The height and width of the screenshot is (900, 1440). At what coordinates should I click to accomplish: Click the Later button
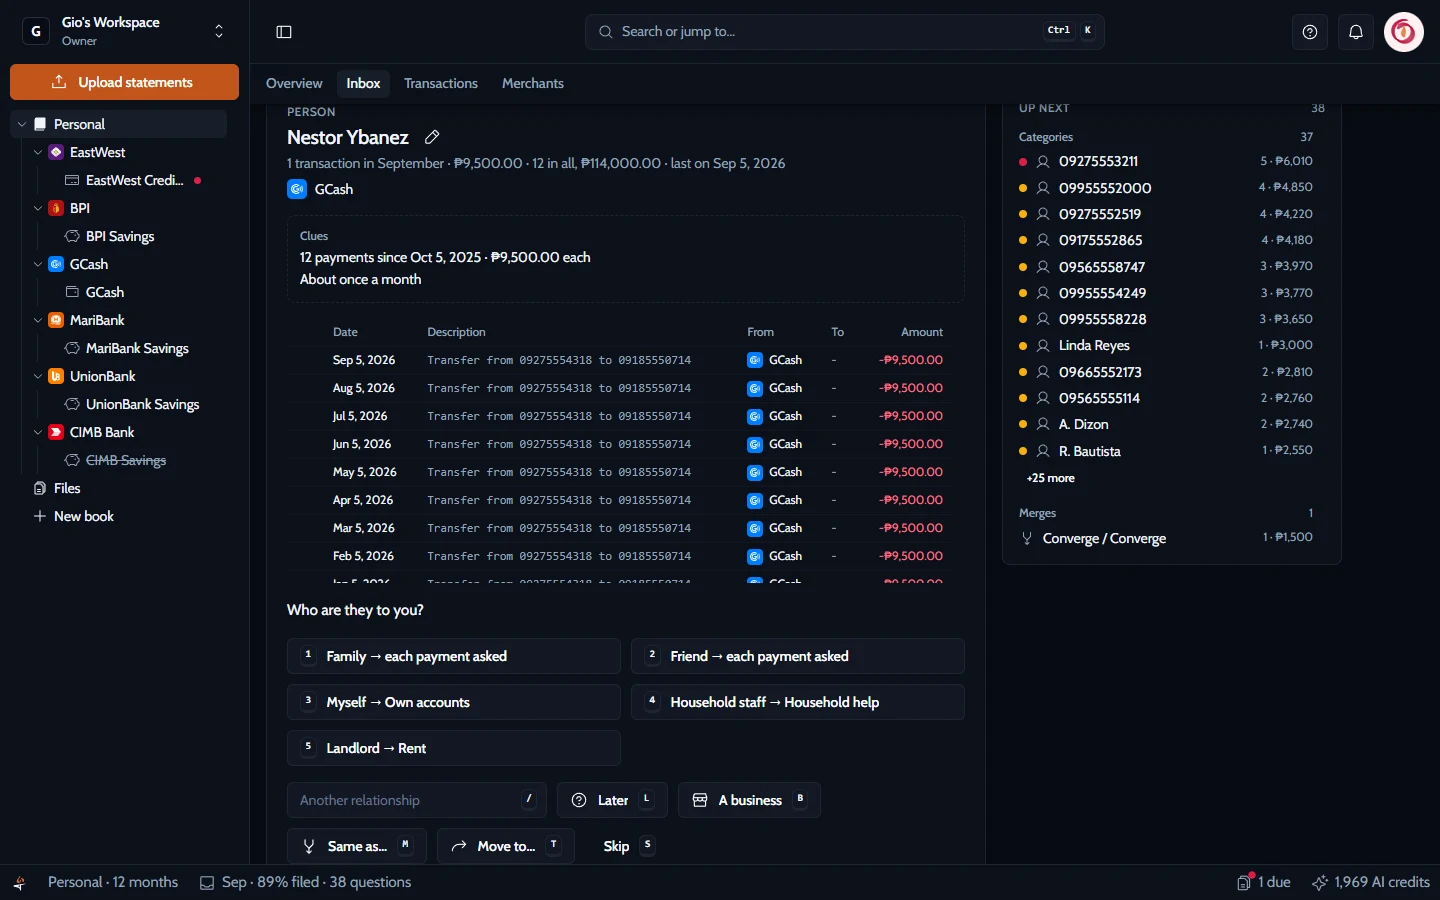click(612, 800)
